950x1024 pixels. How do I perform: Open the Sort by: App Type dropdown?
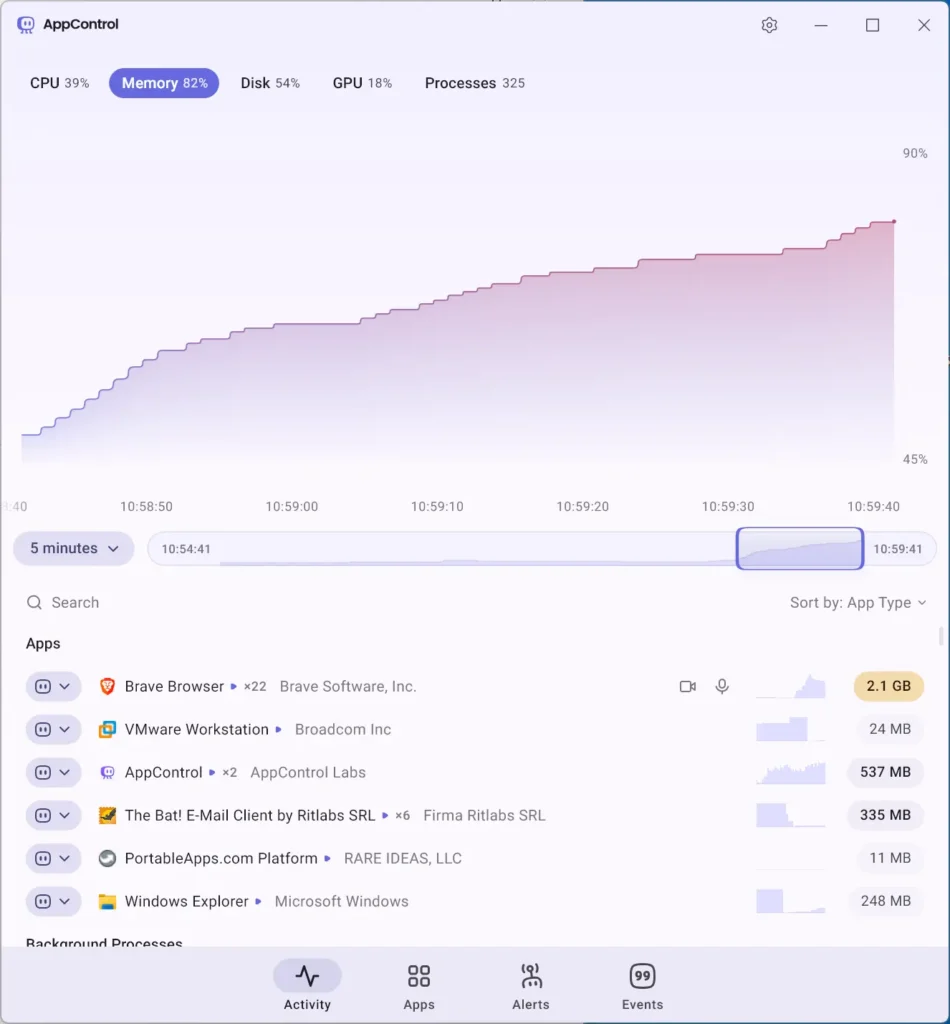click(x=858, y=602)
